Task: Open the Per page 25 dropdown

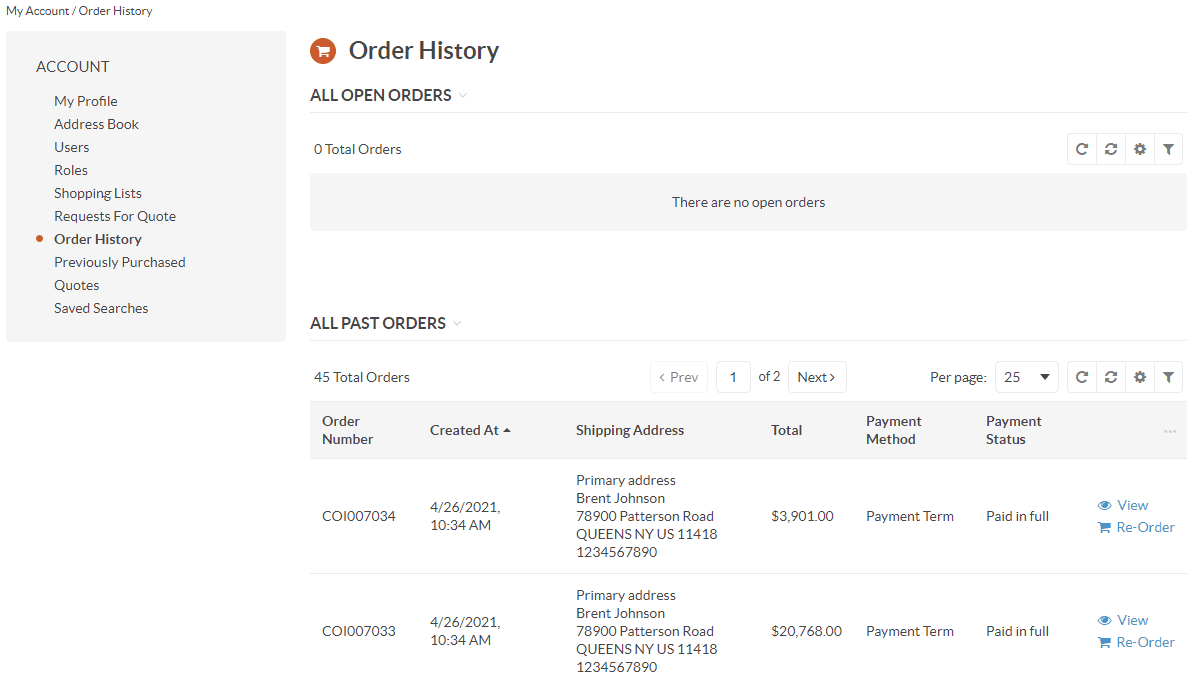Action: (1026, 377)
